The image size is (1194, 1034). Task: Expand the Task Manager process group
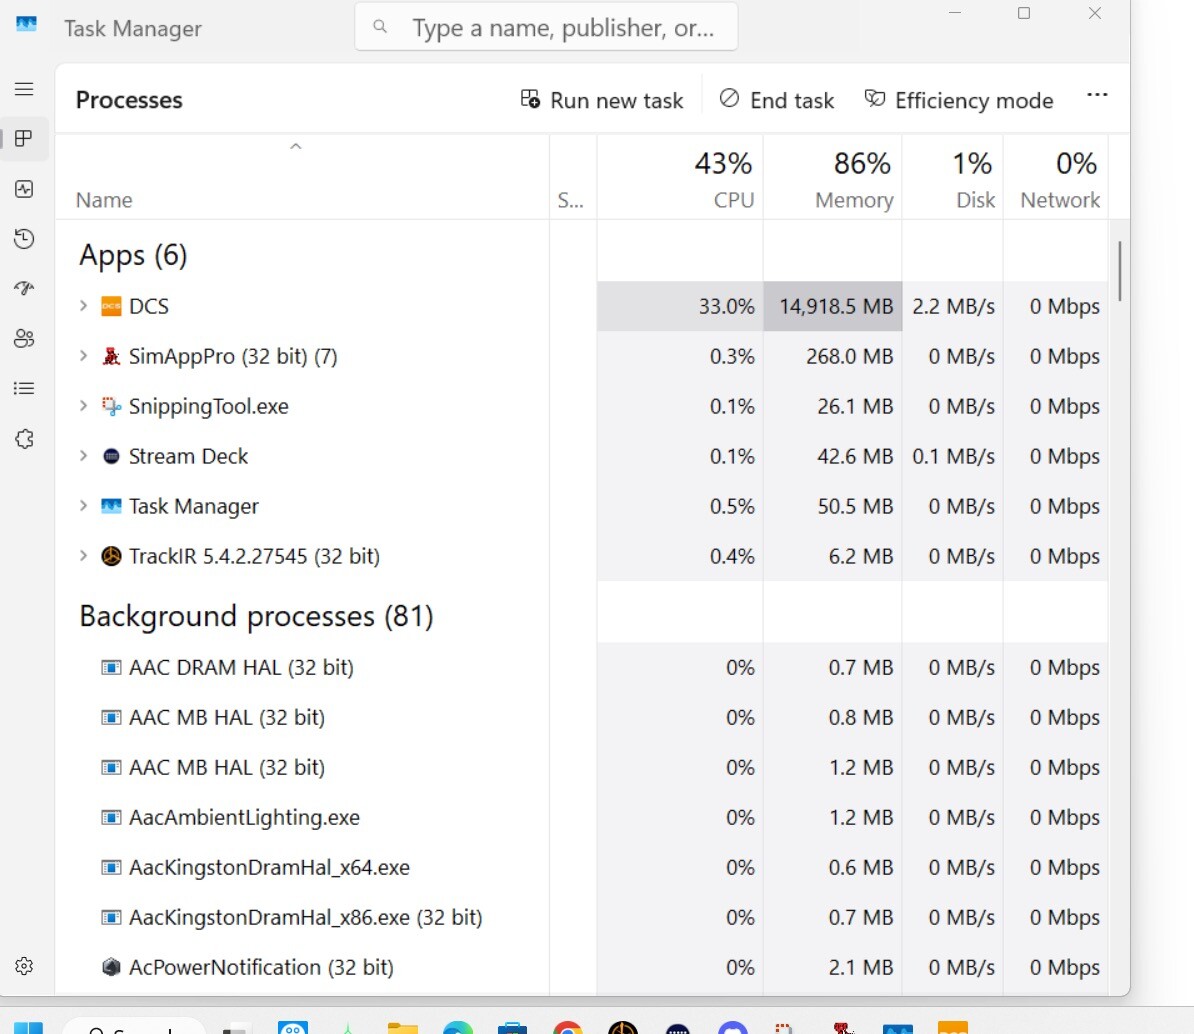(x=83, y=506)
